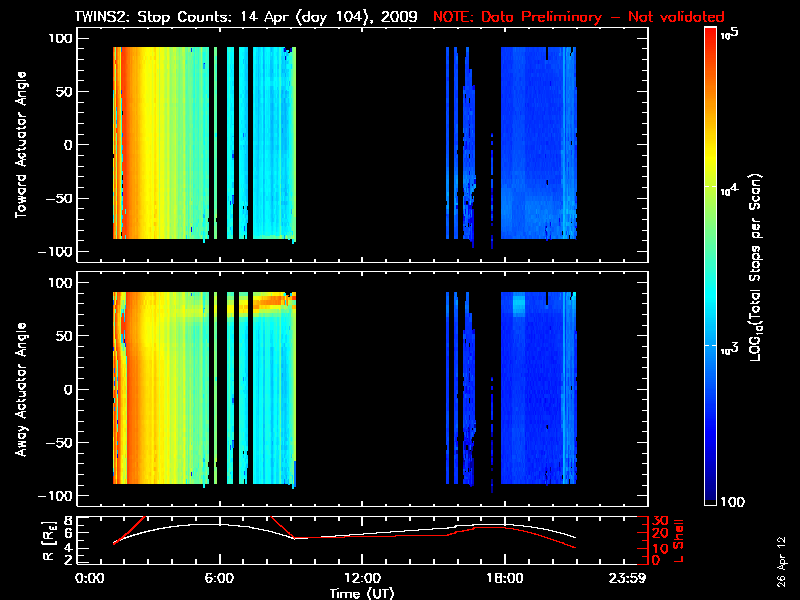Select the 0:00 tick on time axis

pos(89,579)
